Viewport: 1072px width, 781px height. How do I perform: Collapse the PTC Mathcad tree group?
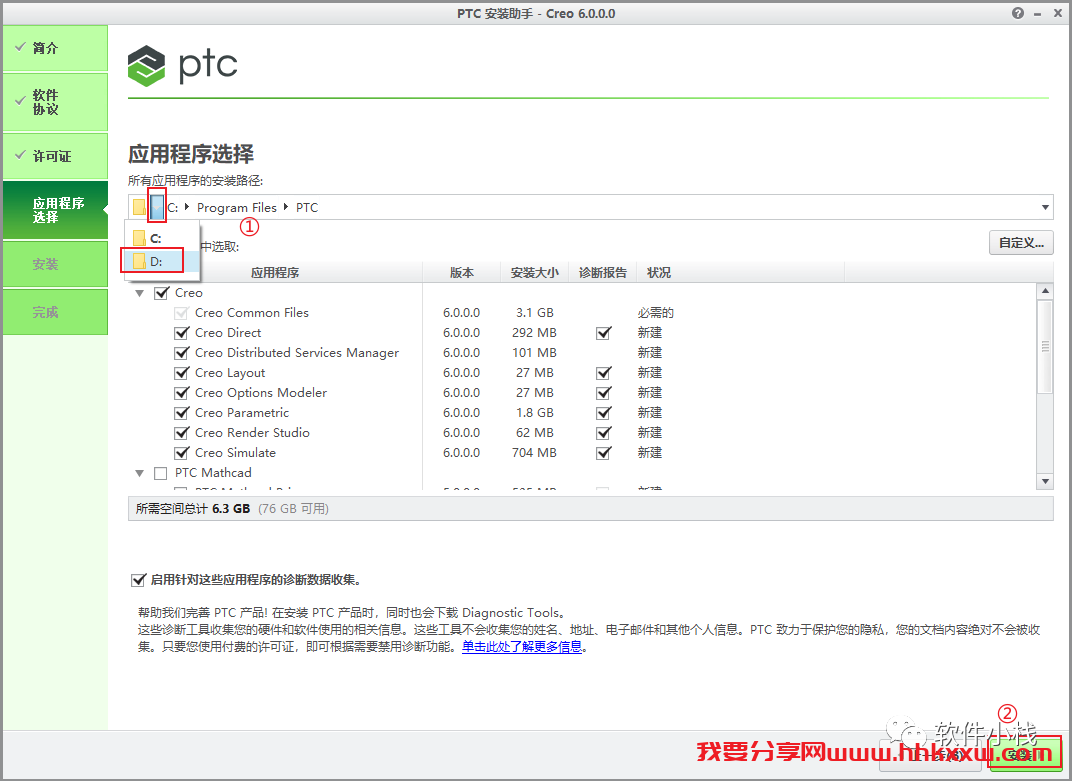139,473
